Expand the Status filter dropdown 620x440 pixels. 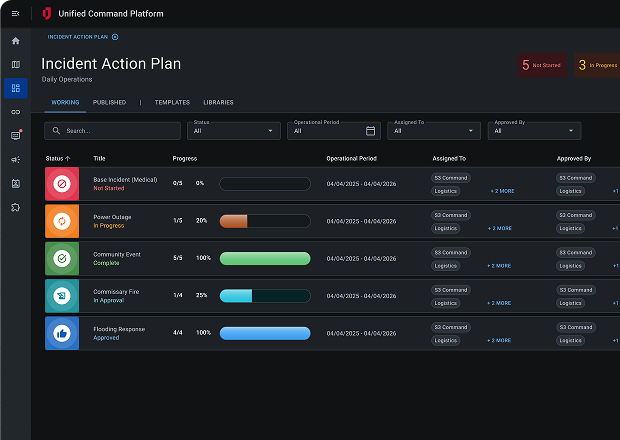click(235, 131)
